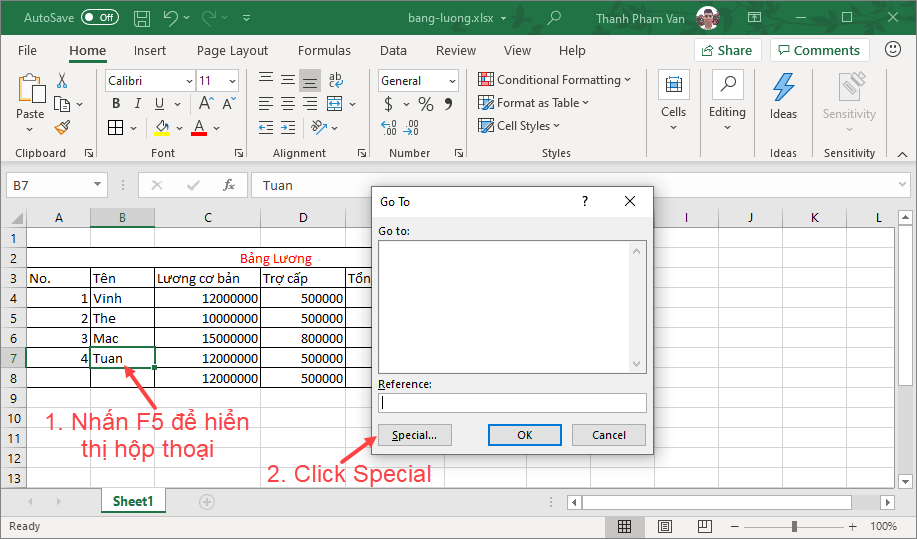Increase indent
Image resolution: width=917 pixels, height=539 pixels.
coord(288,127)
